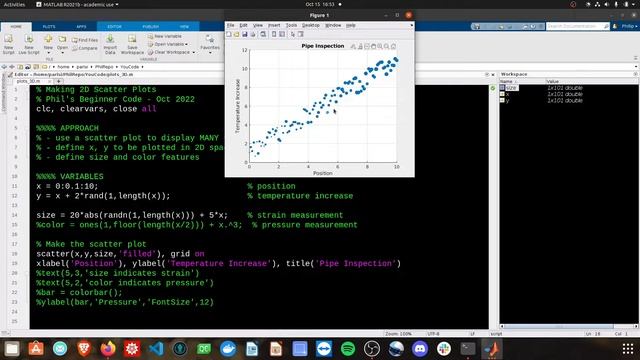Create a New Variable
The width and height of the screenshot is (640, 360).
point(164,36)
